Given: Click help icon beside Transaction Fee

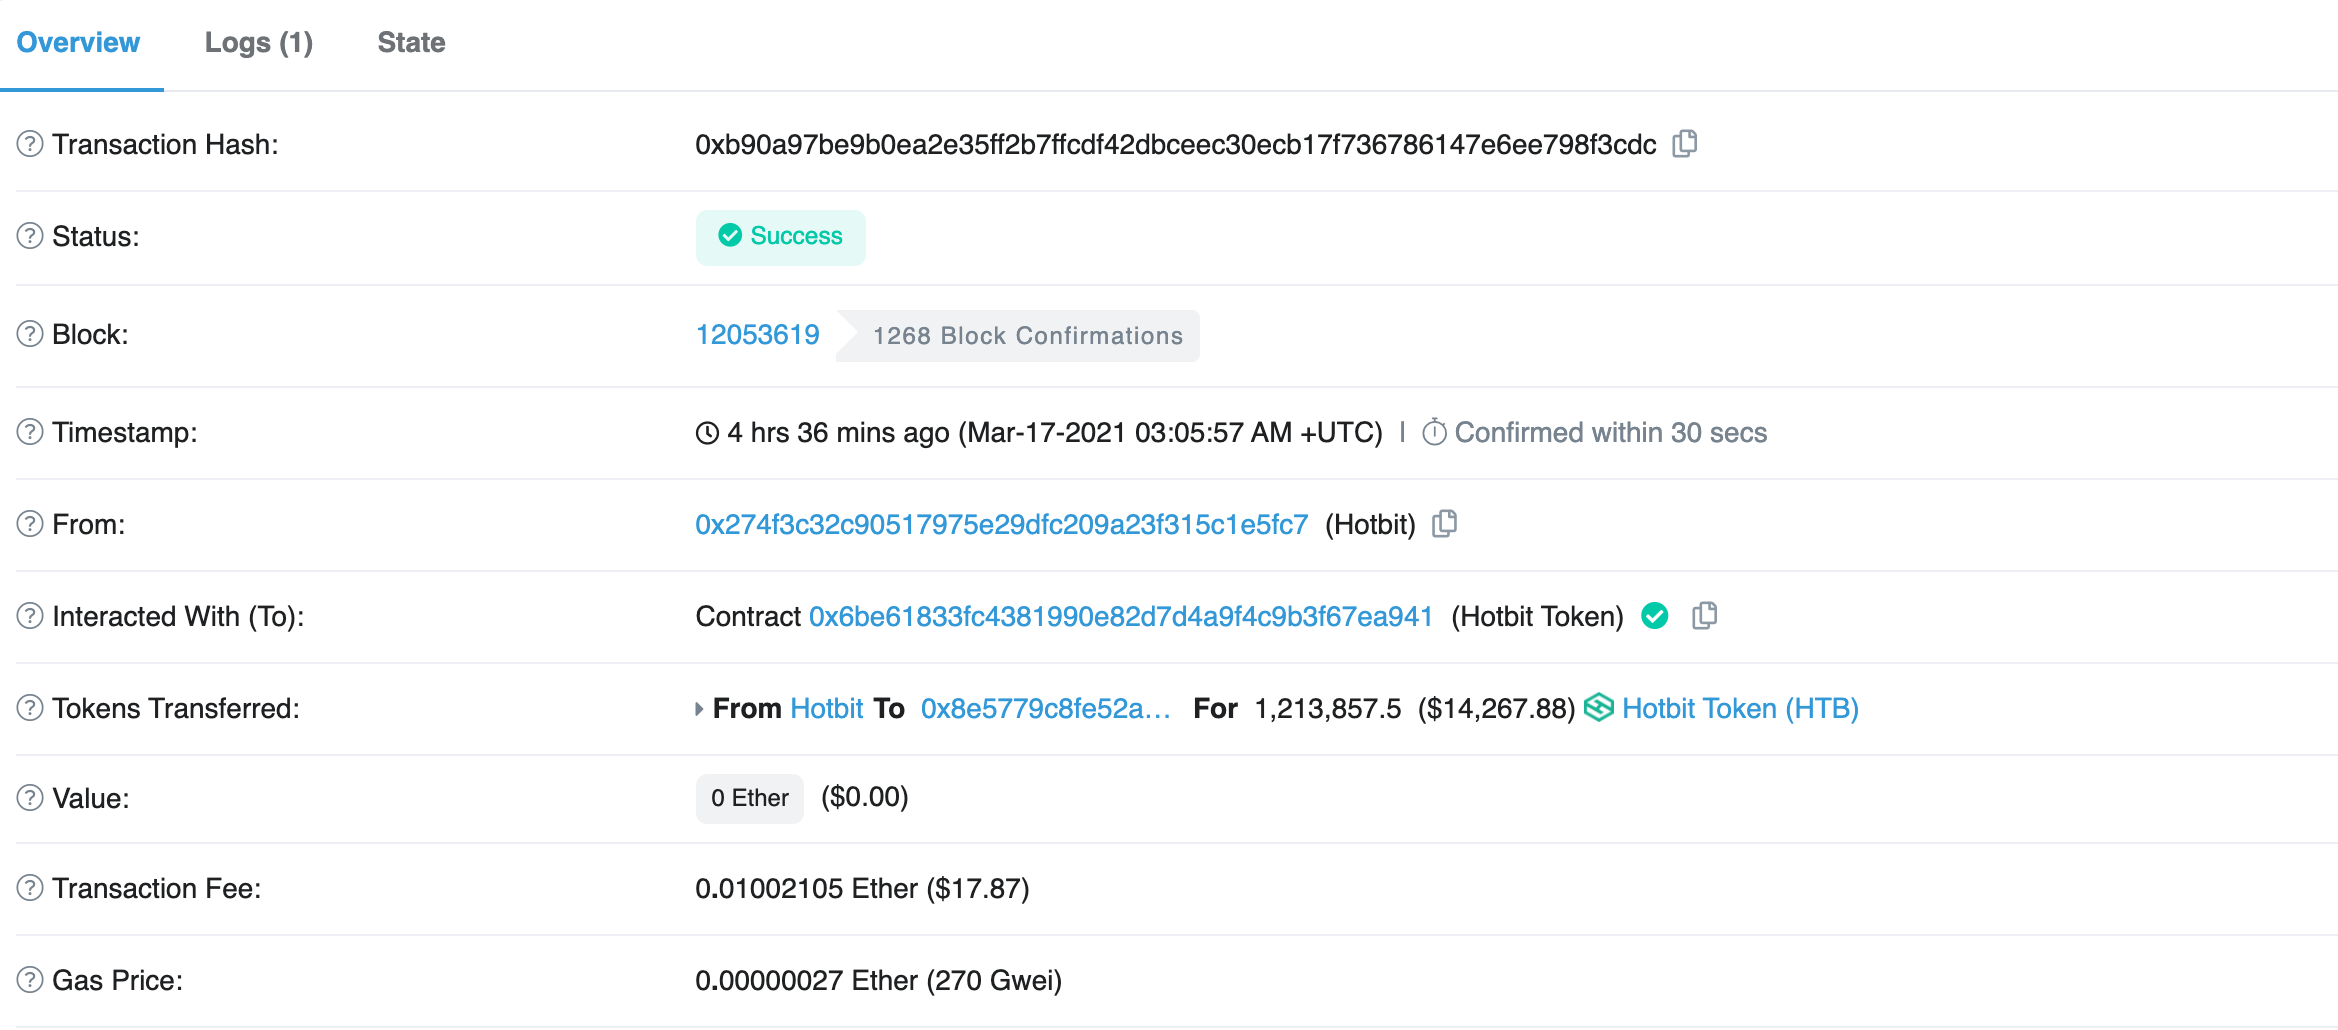Looking at the screenshot, I should [x=30, y=888].
